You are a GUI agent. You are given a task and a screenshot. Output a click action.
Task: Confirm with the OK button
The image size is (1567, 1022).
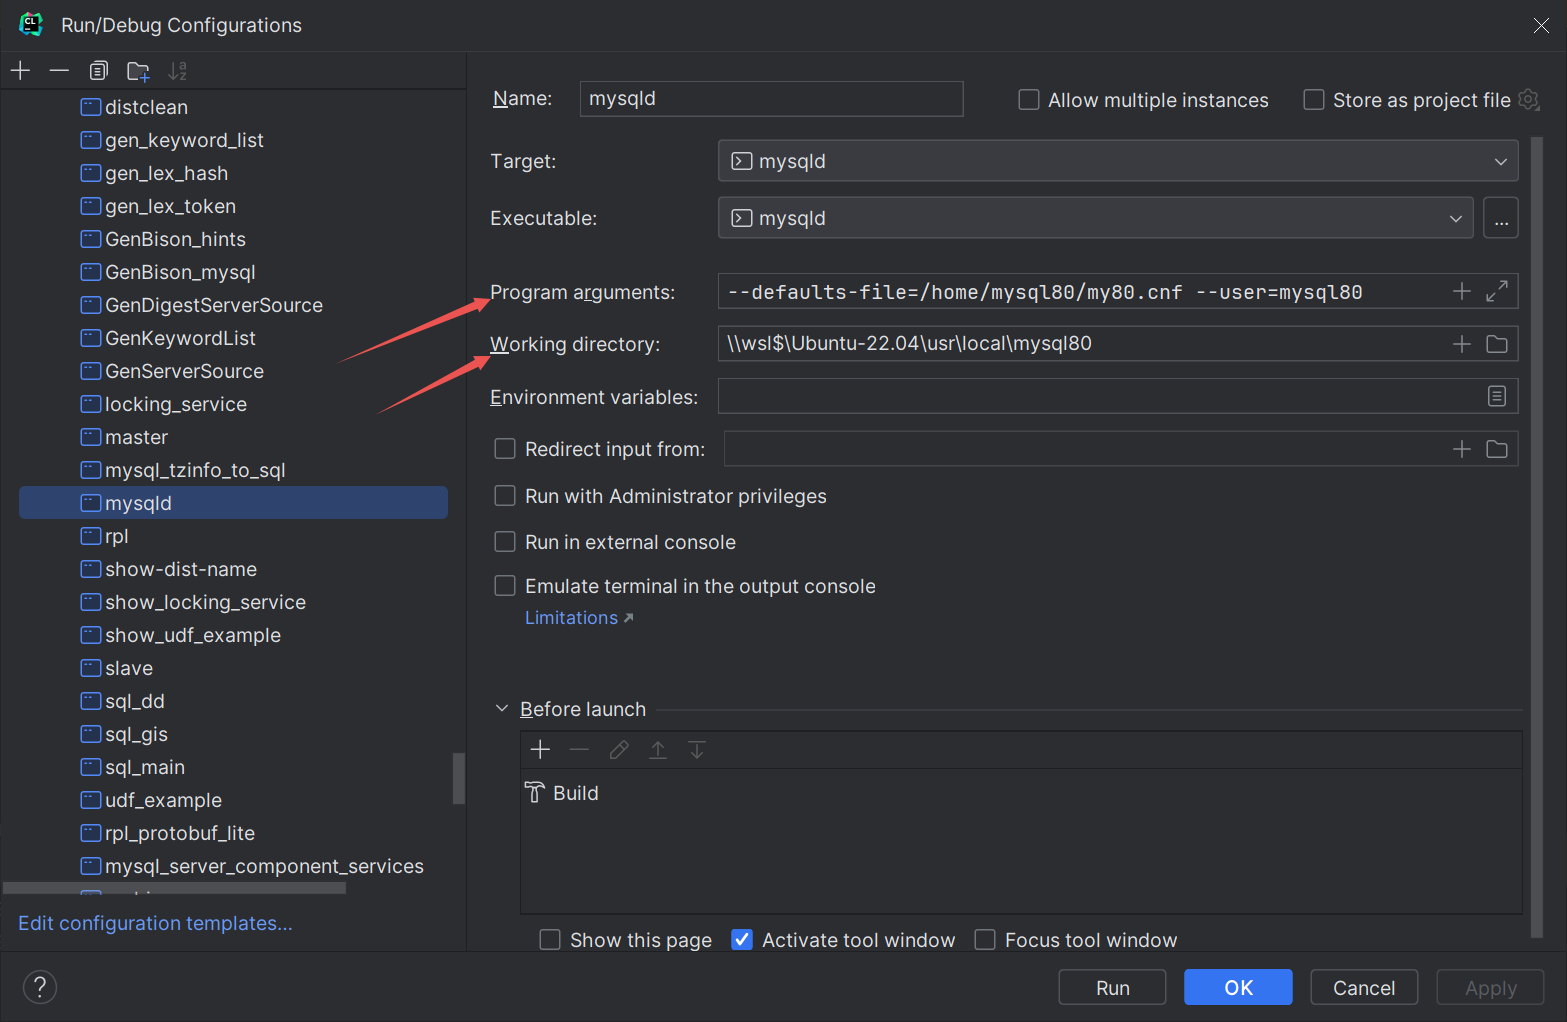point(1238,988)
